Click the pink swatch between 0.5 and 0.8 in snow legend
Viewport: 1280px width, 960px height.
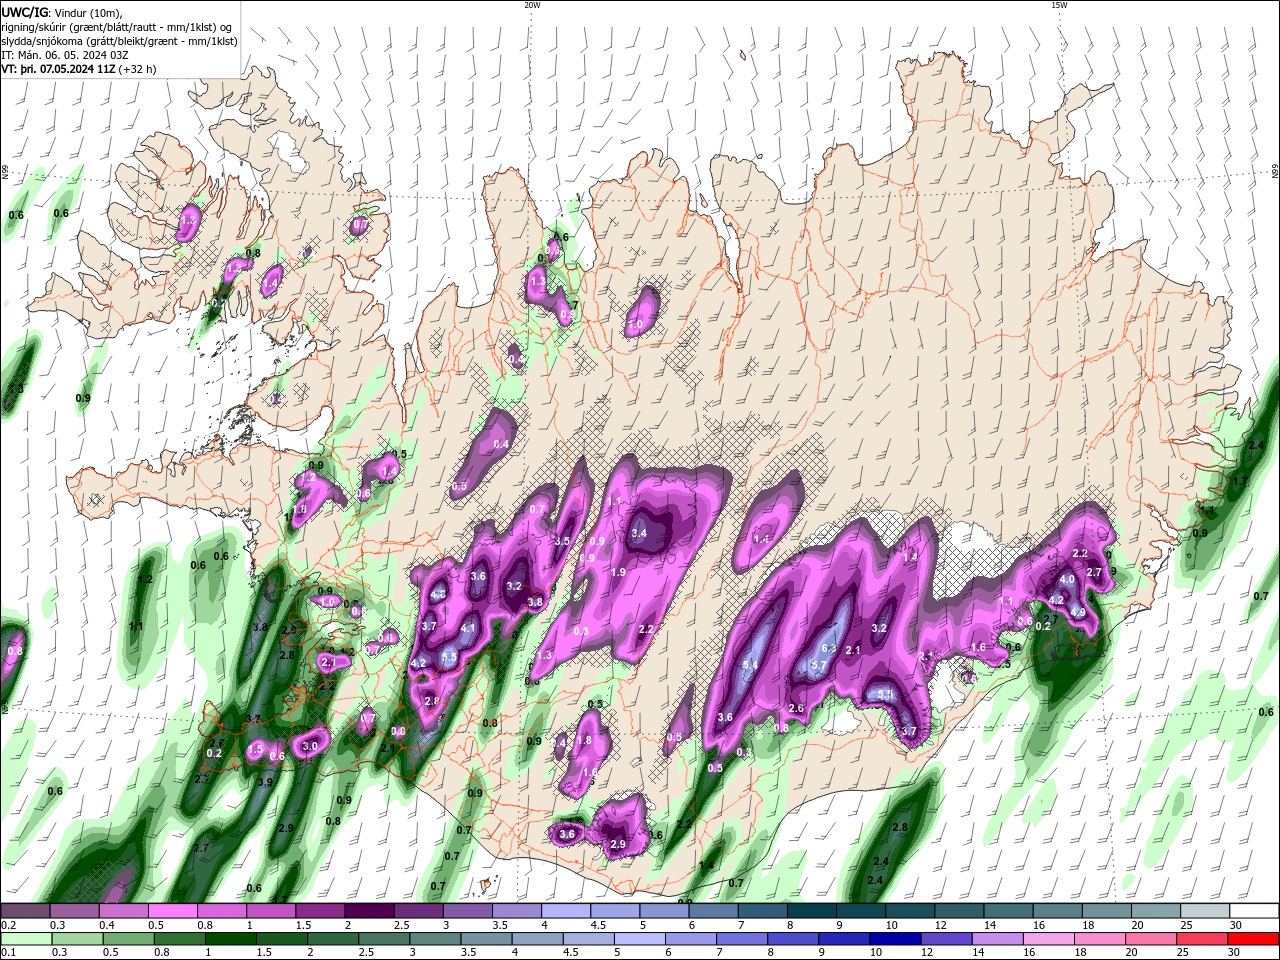171,911
